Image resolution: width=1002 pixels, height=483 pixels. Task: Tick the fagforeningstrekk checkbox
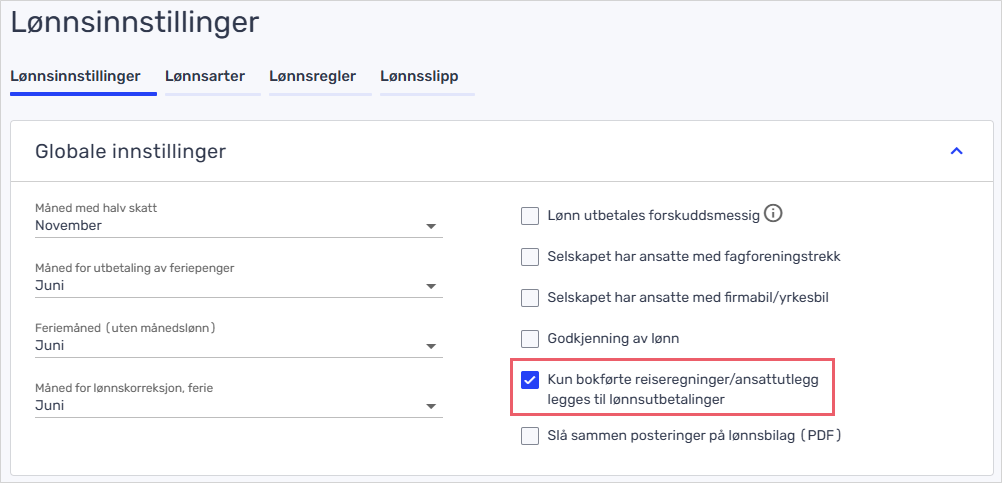[530, 257]
